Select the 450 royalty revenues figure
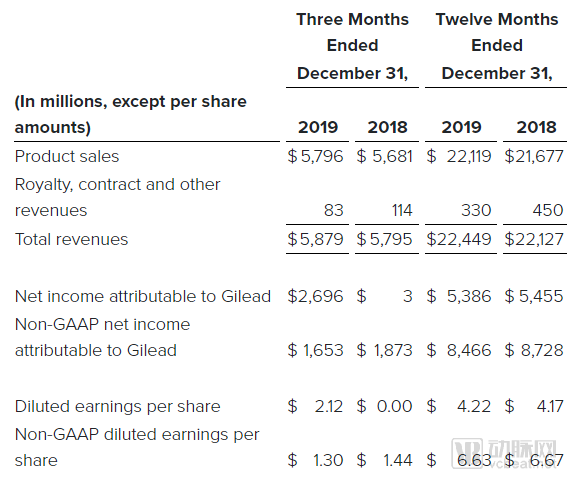Image resolution: width=567 pixels, height=478 pixels. [547, 210]
